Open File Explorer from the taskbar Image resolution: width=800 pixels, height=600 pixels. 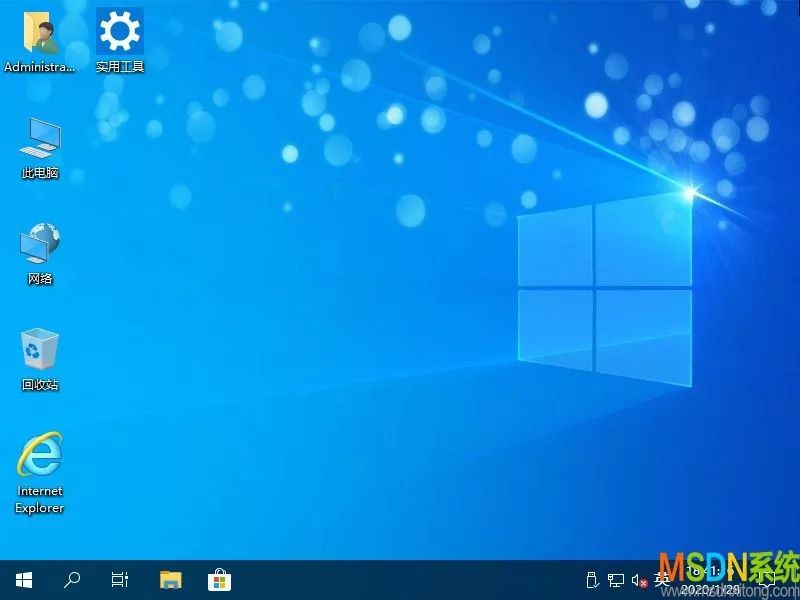[x=170, y=580]
